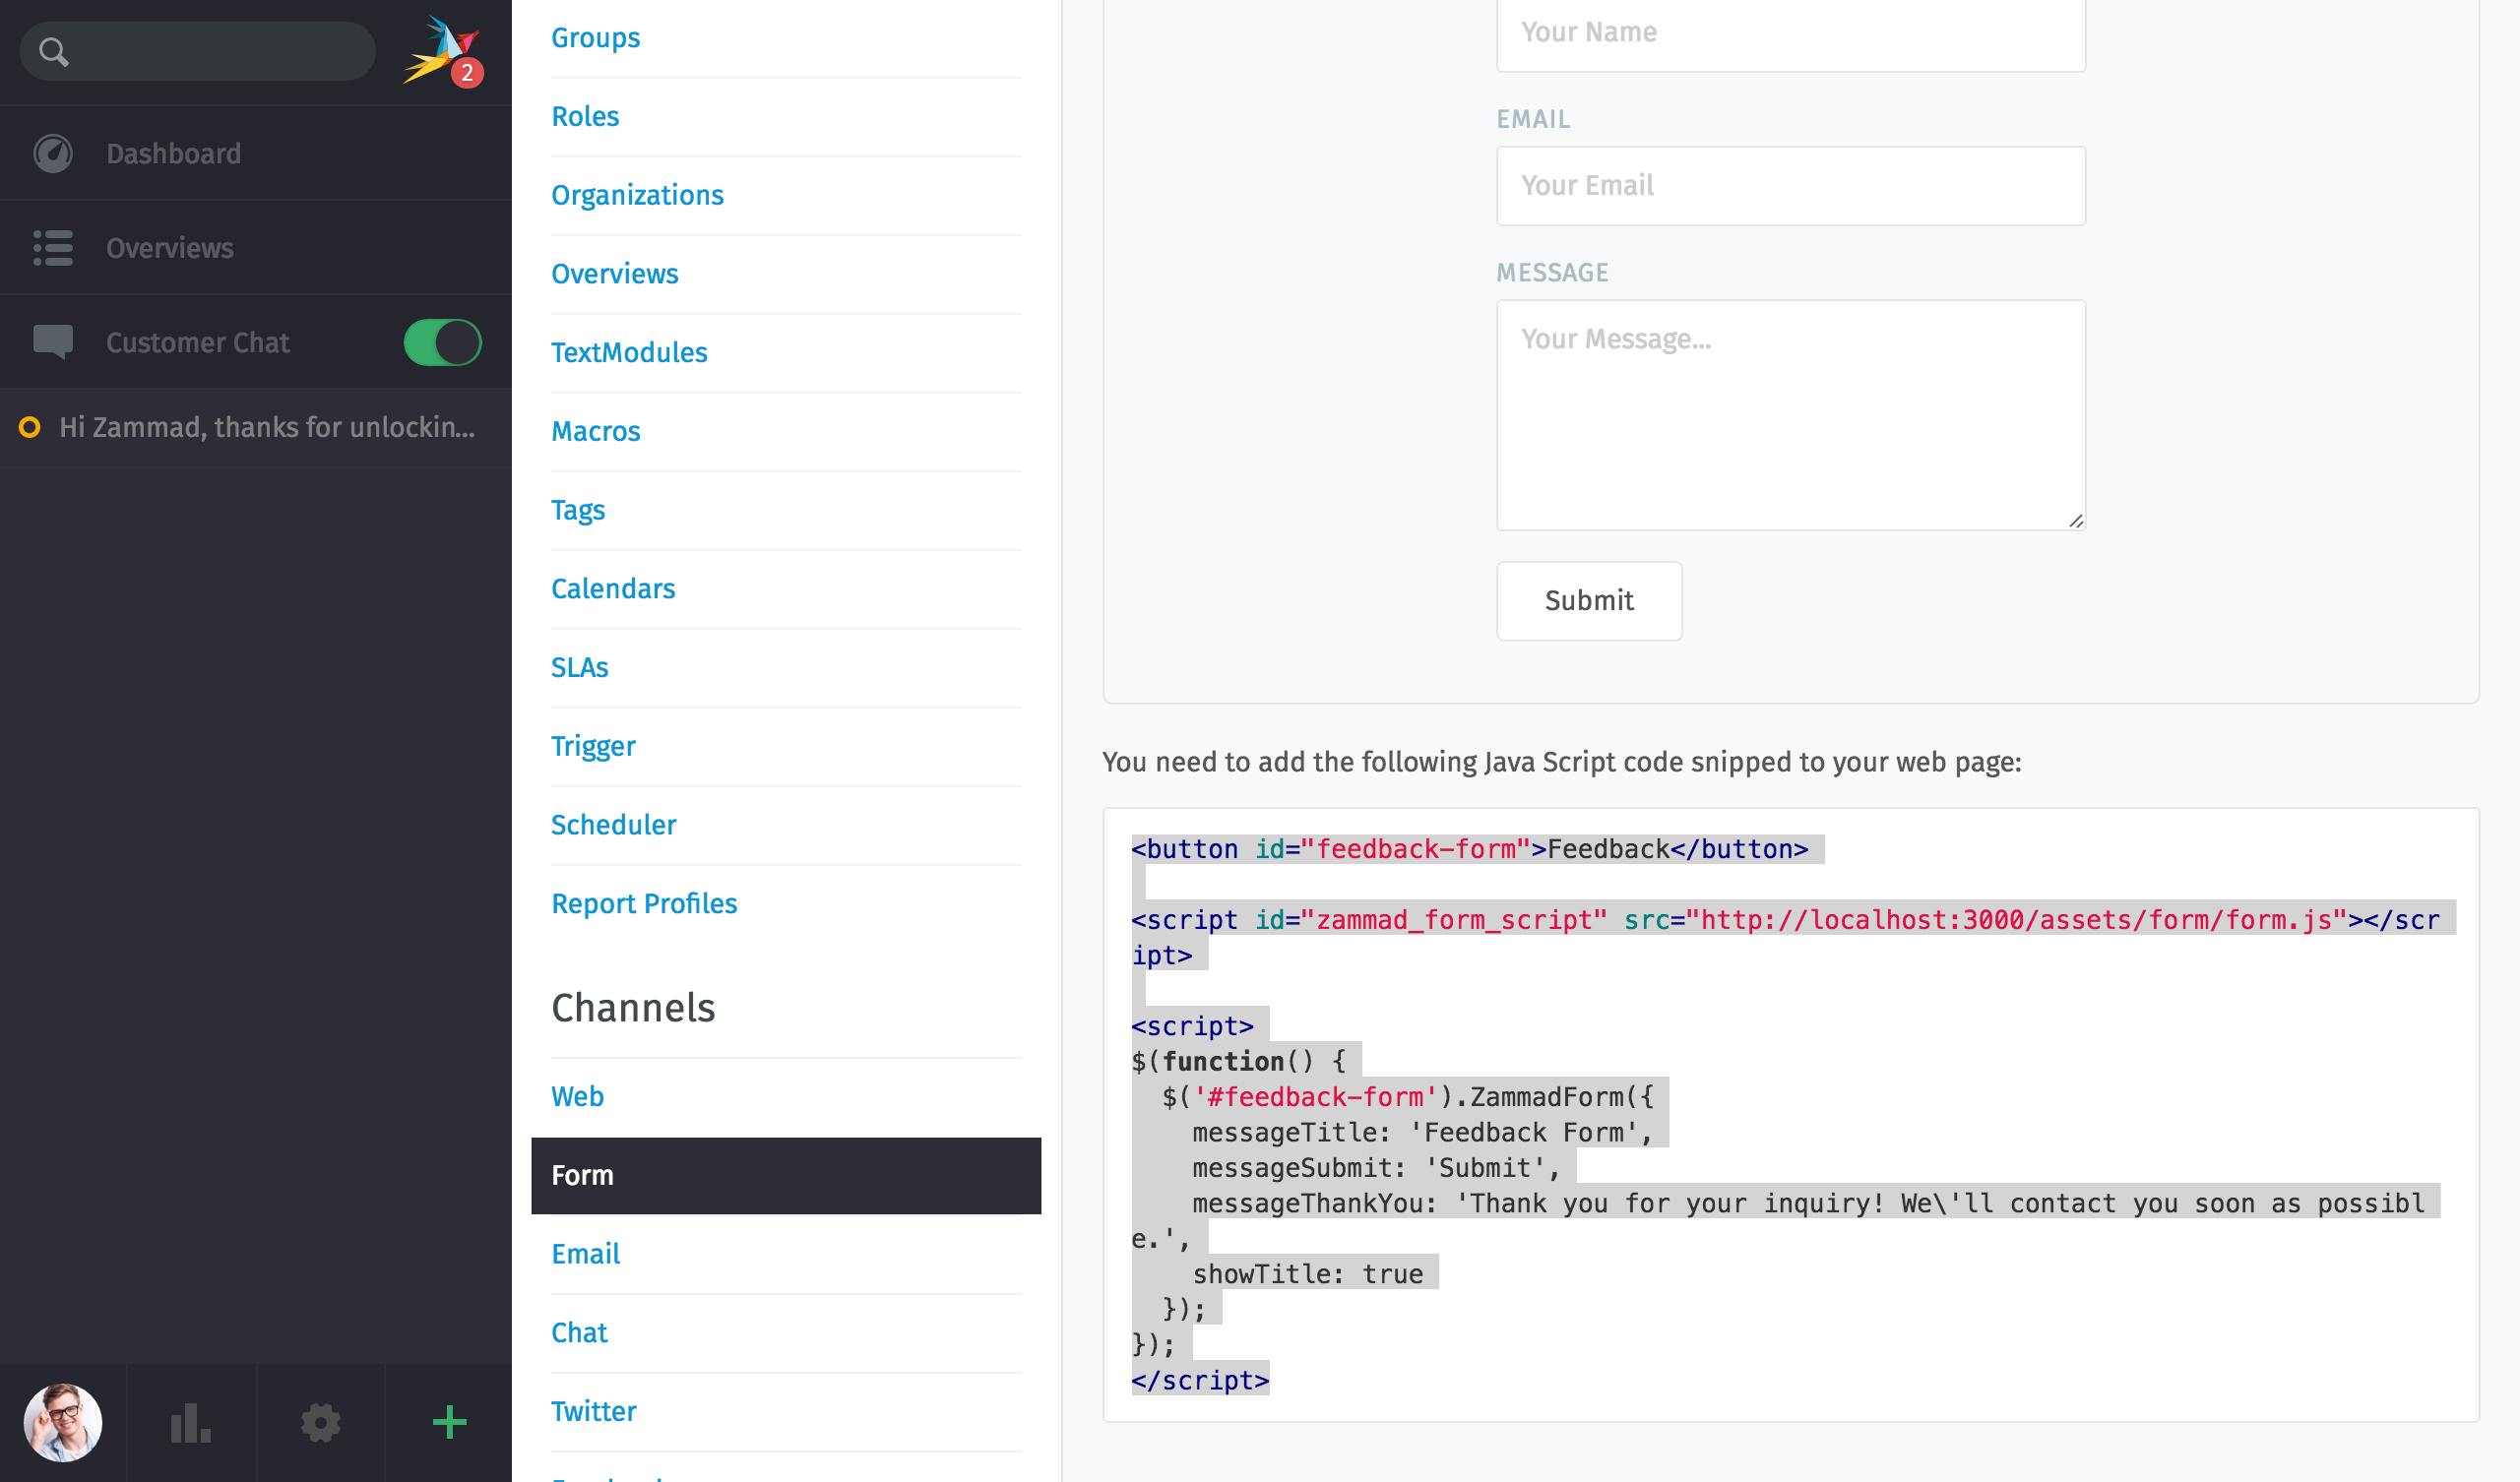Toggle the Customer Chat switch
Viewport: 2520px width, 1482px height.
pos(442,342)
